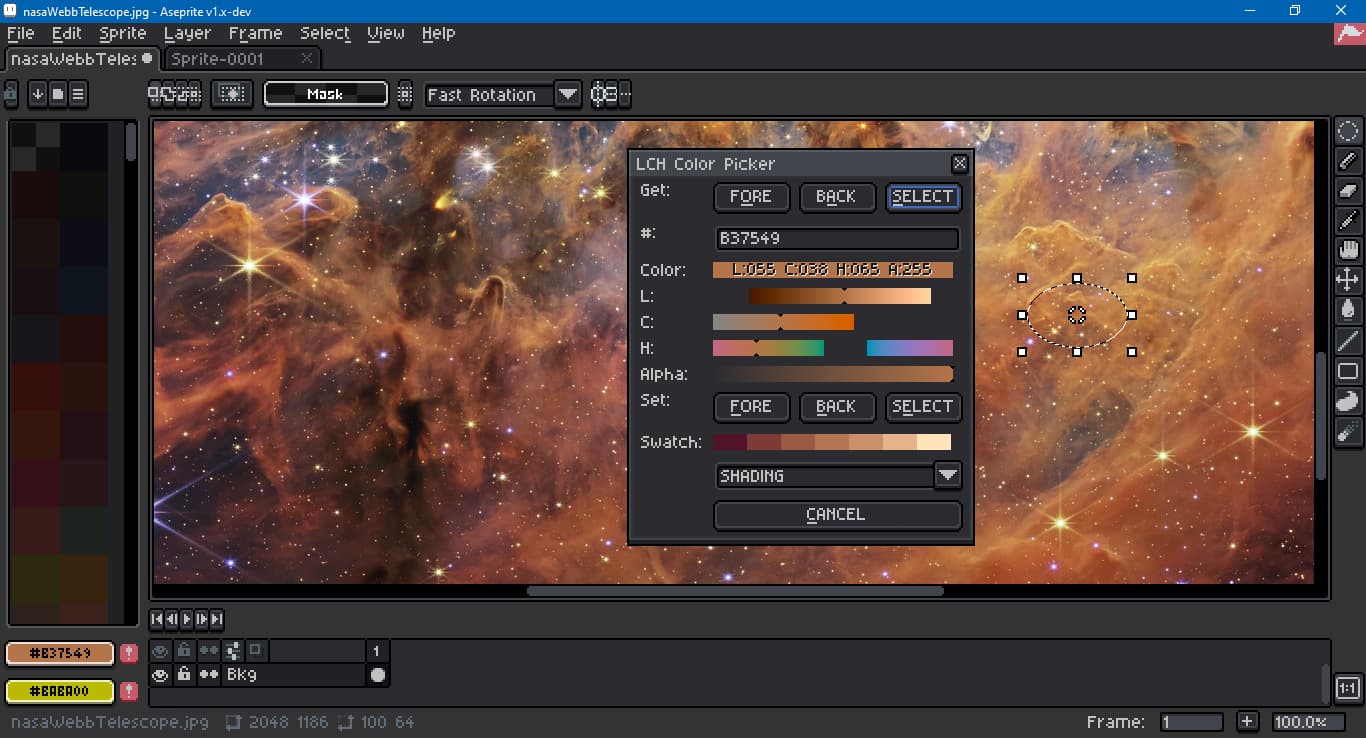This screenshot has width=1366, height=738.
Task: Select the elliptical marquee tool
Action: [1348, 131]
